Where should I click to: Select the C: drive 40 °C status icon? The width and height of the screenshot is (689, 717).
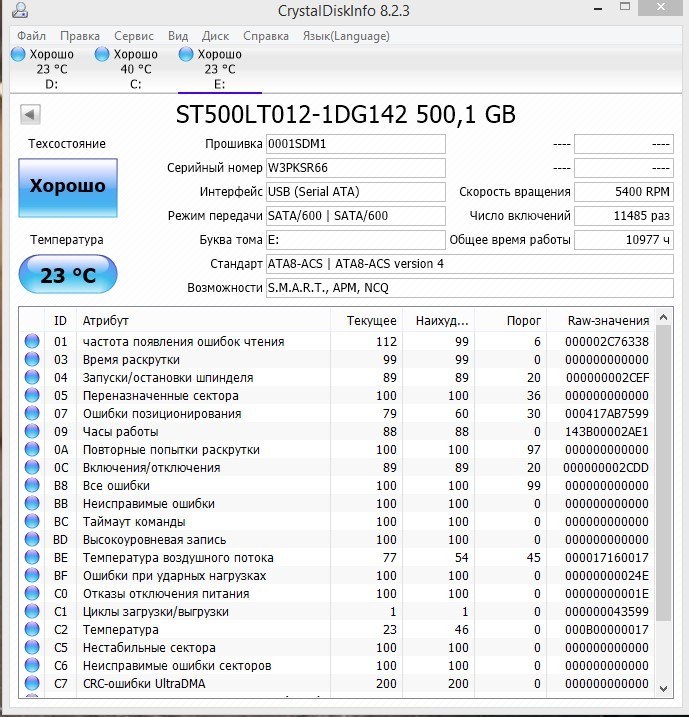102,54
